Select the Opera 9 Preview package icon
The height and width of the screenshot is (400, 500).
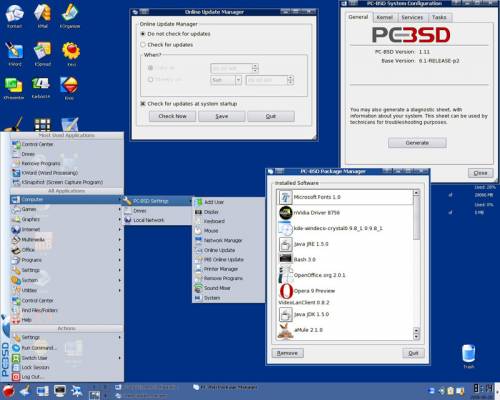point(286,291)
